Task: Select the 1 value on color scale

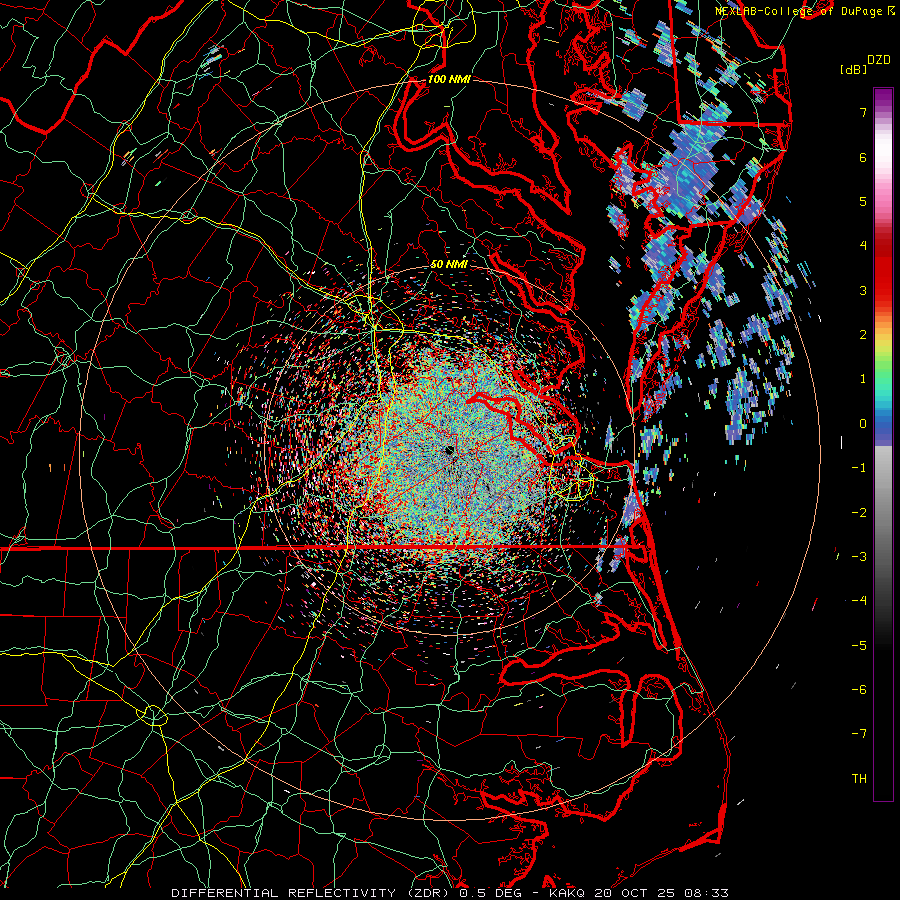Action: pos(863,379)
